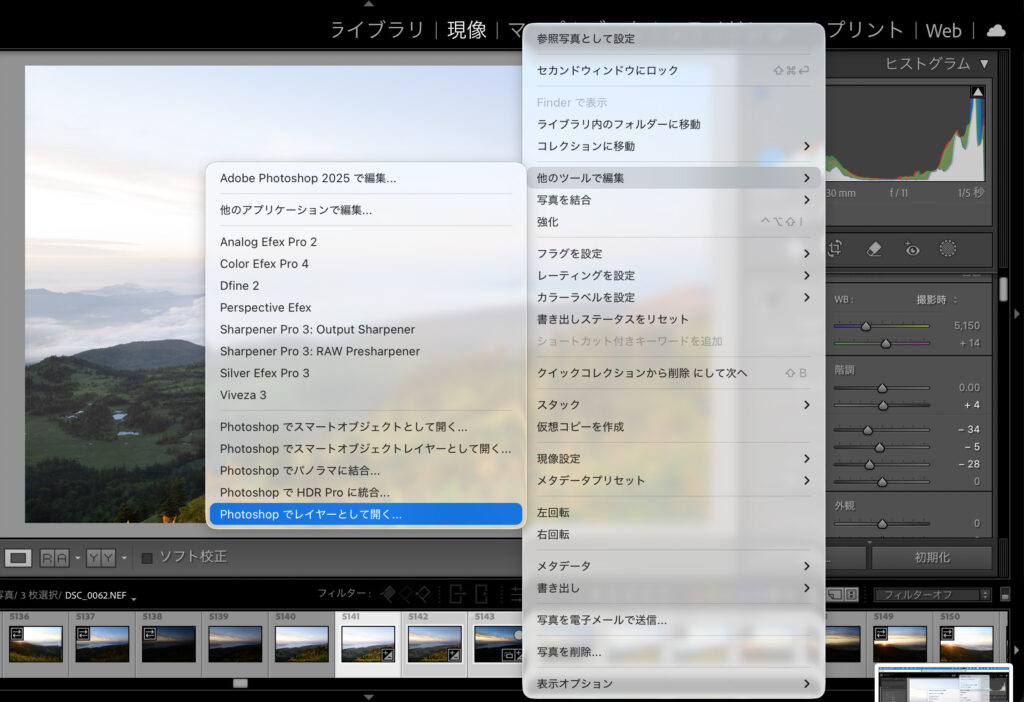Click the YY before/after view button
Image resolution: width=1024 pixels, height=702 pixels.
click(100, 557)
